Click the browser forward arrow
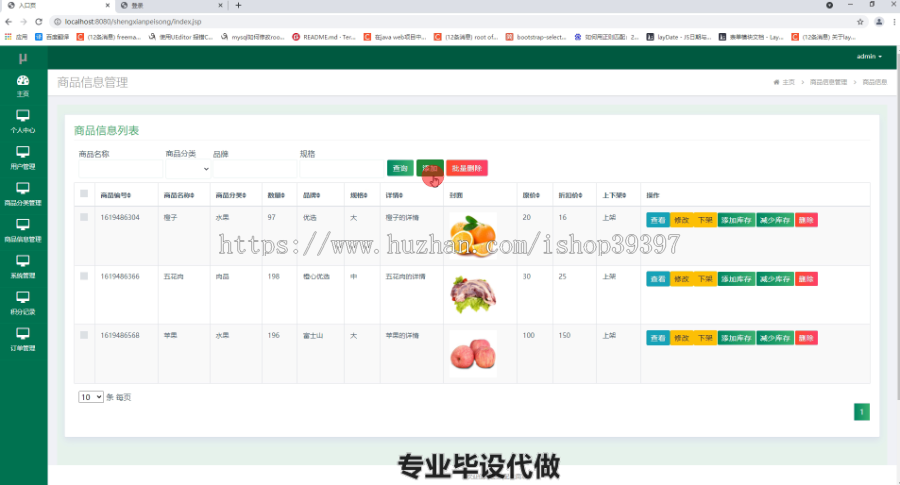 pos(24,22)
